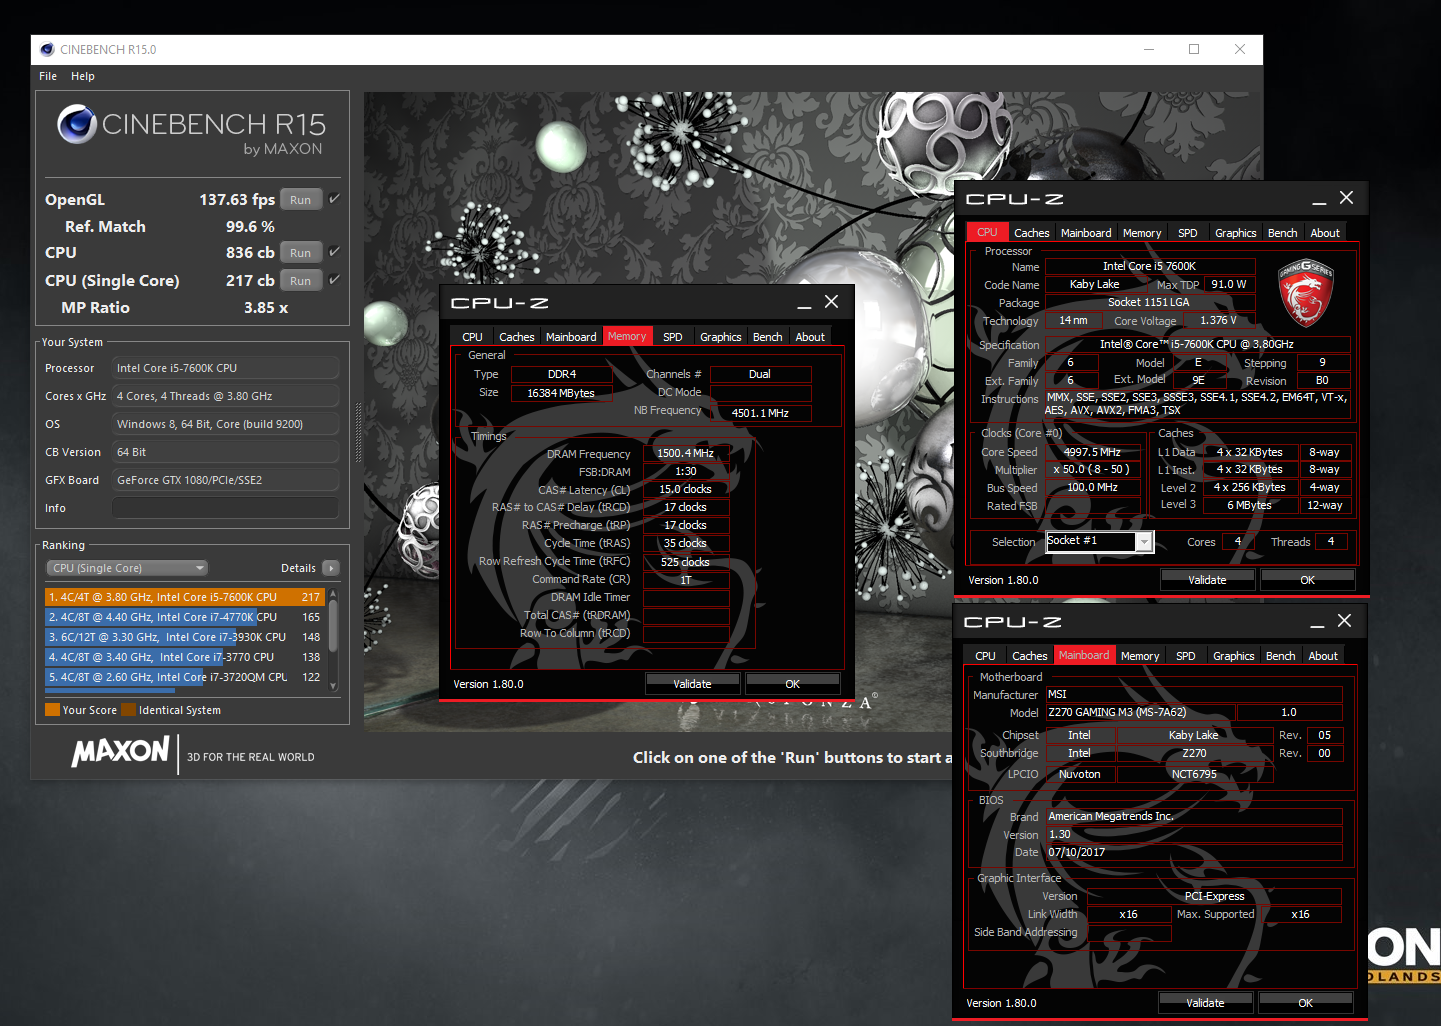
Task: Switch to CPU tab in Mainboard CPU-Z window
Action: tap(986, 656)
